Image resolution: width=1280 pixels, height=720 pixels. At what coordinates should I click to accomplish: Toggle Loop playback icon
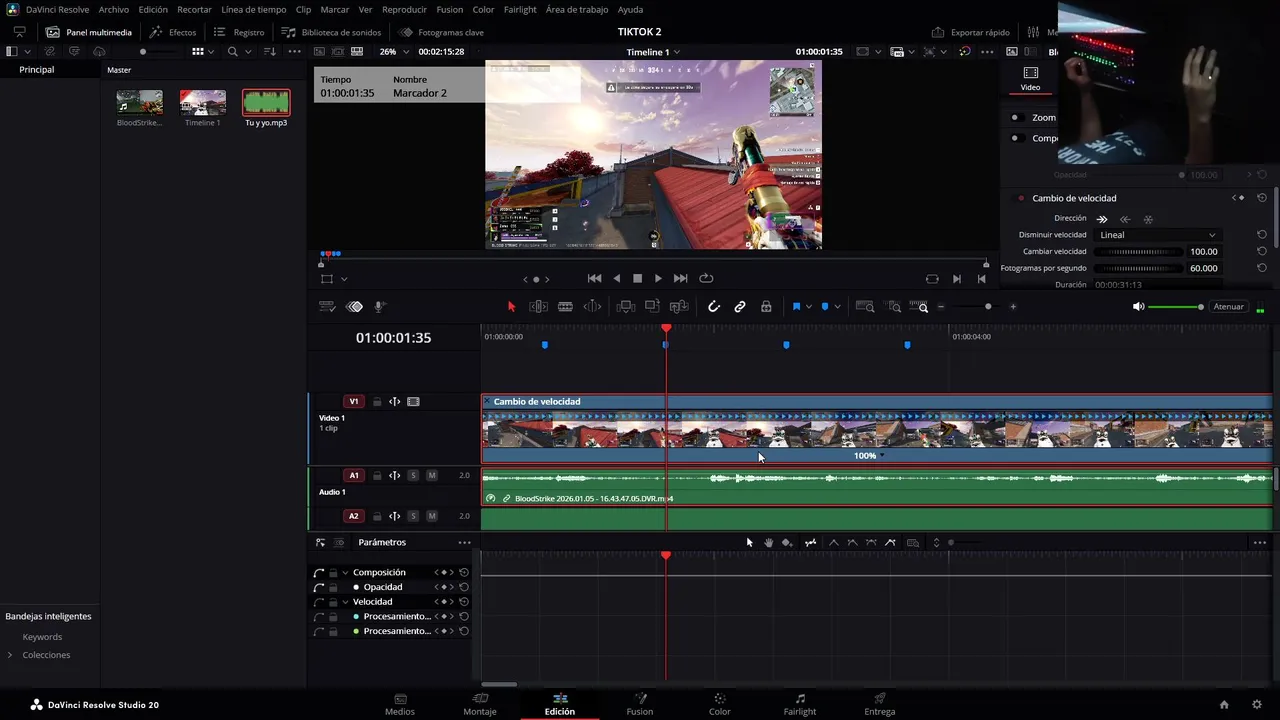pos(706,279)
